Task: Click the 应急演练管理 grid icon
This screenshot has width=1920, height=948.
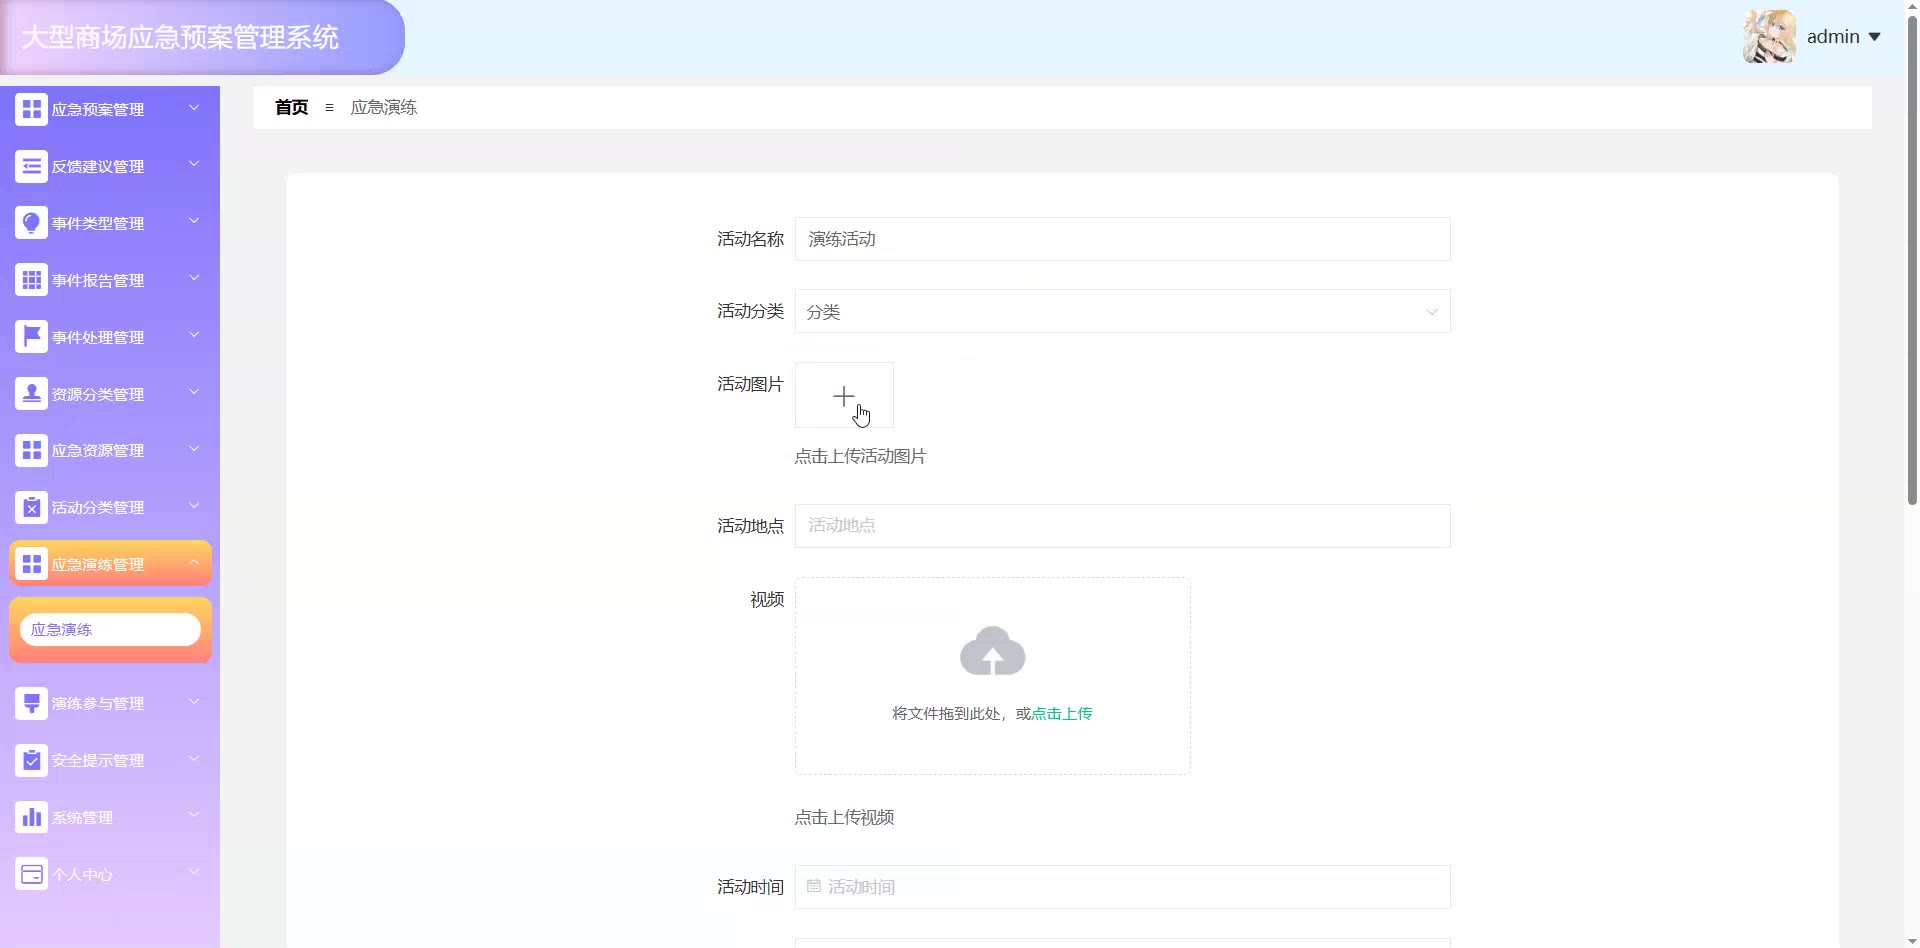Action: point(31,565)
